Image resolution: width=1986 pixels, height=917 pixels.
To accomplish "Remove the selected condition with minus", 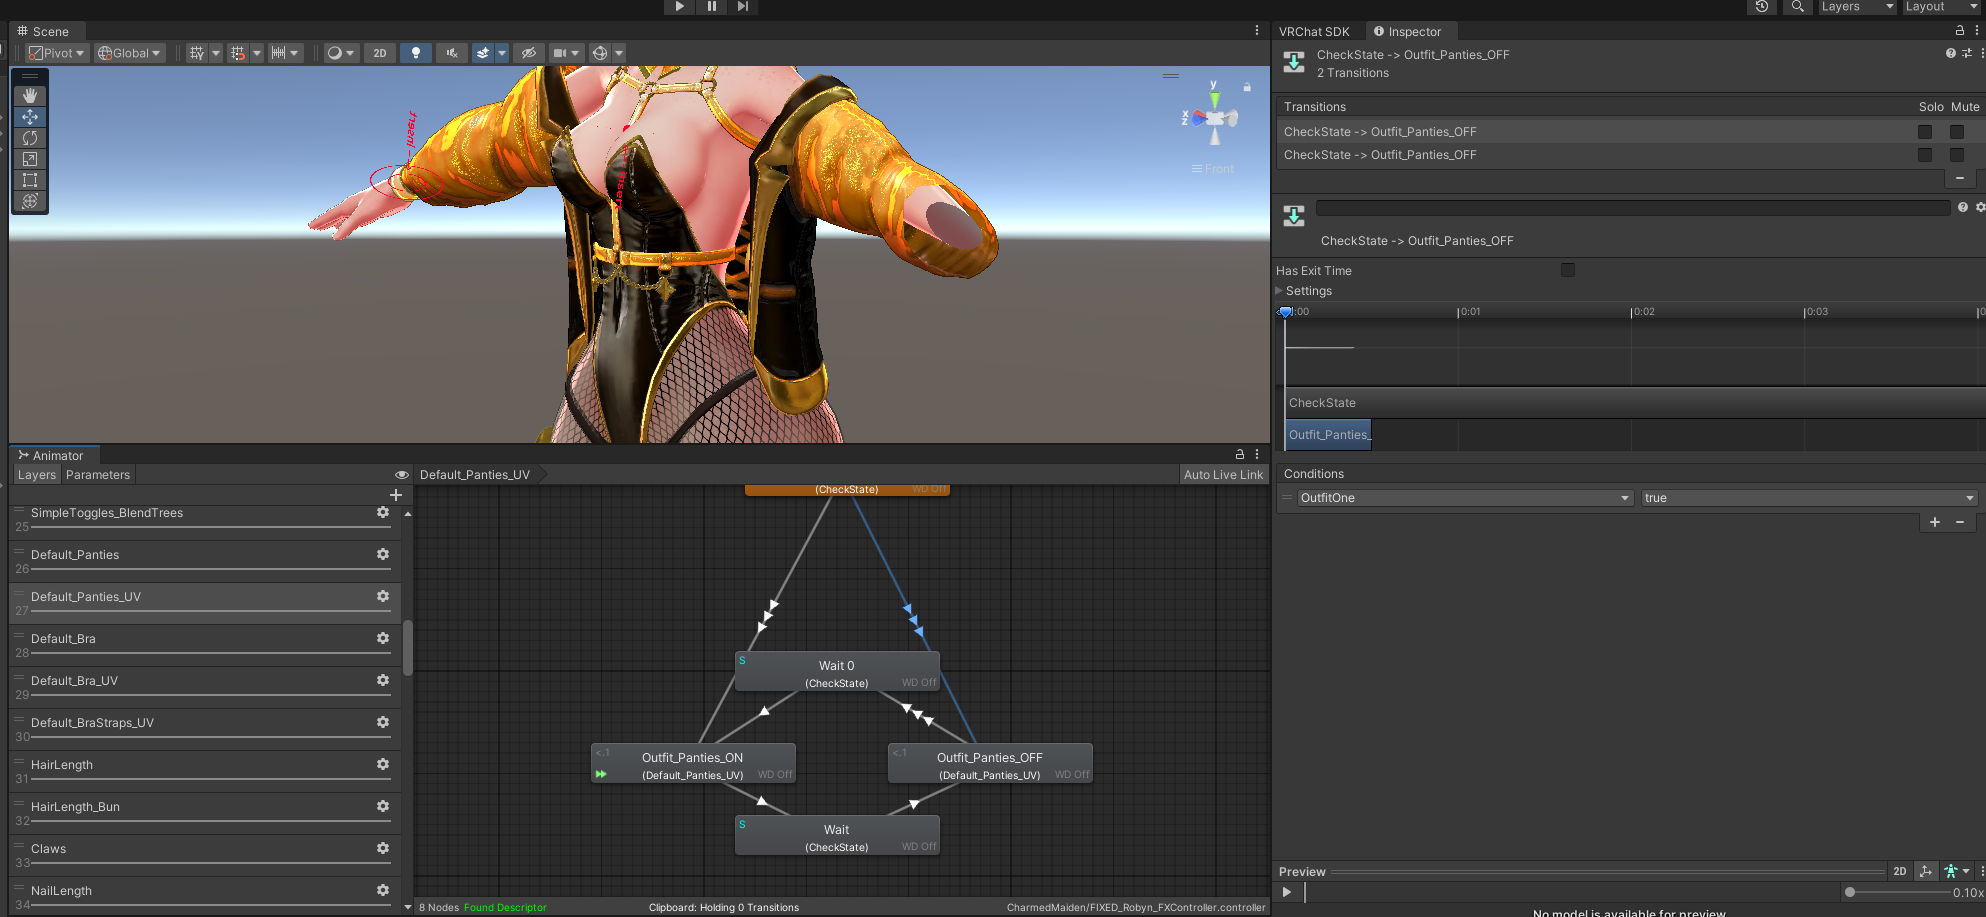I will pos(1960,522).
